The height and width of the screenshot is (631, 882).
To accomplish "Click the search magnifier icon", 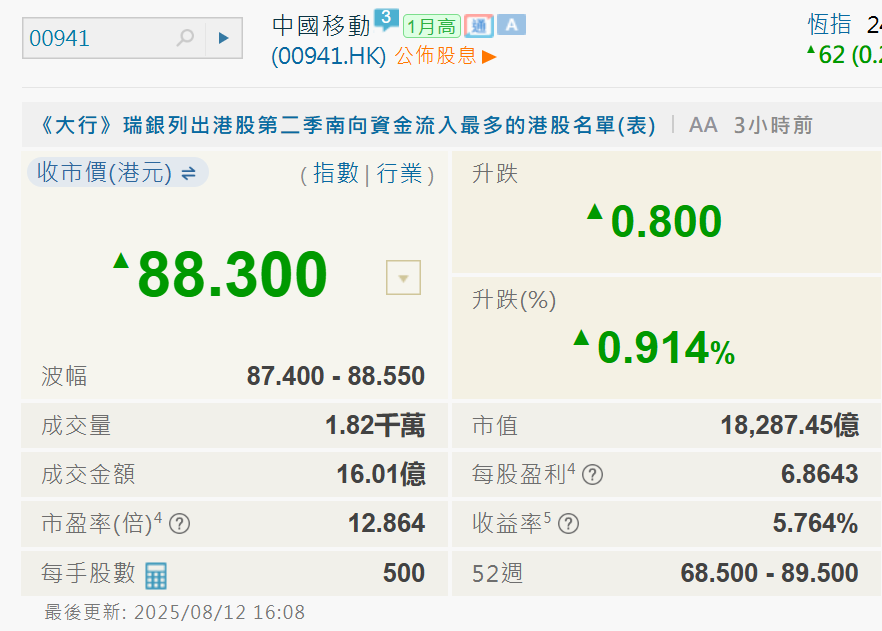I will 185,38.
